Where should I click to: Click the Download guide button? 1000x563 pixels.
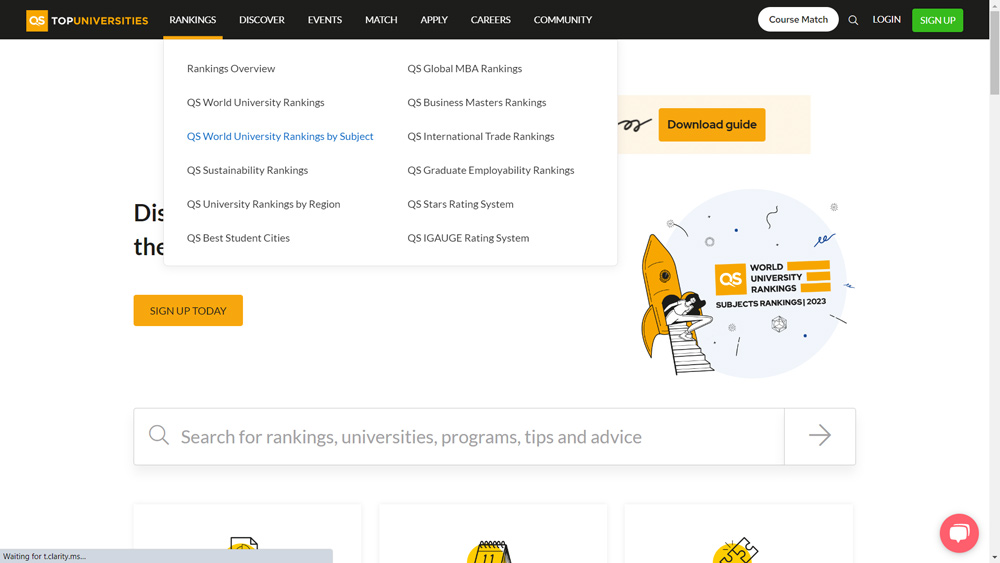coord(712,124)
